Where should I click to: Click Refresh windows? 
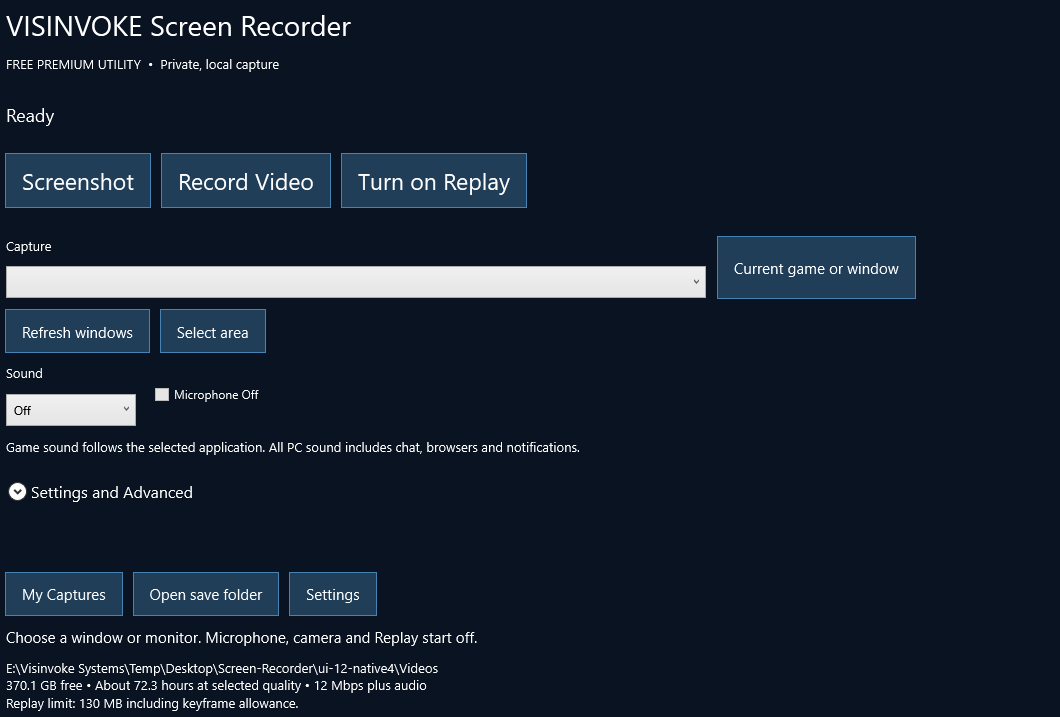coord(78,331)
